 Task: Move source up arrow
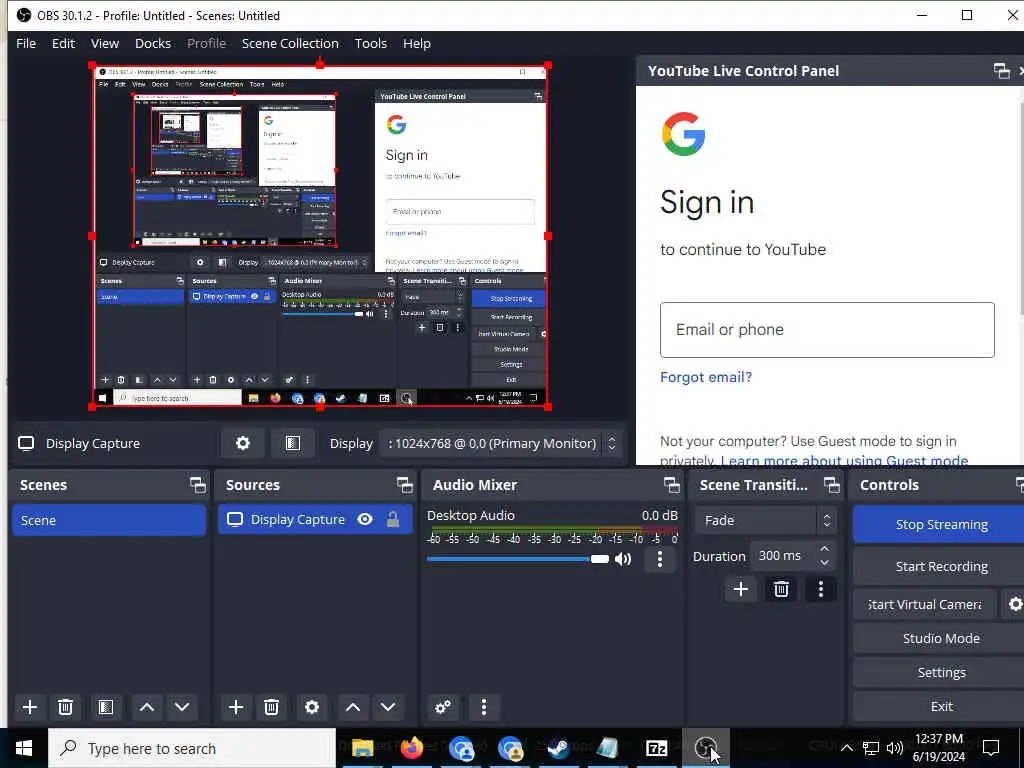click(x=353, y=707)
